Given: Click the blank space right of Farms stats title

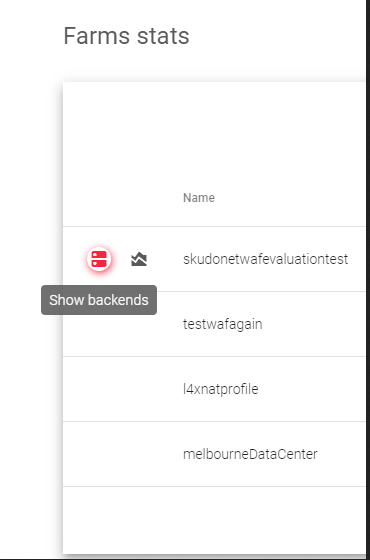Looking at the screenshot, I should tap(277, 36).
